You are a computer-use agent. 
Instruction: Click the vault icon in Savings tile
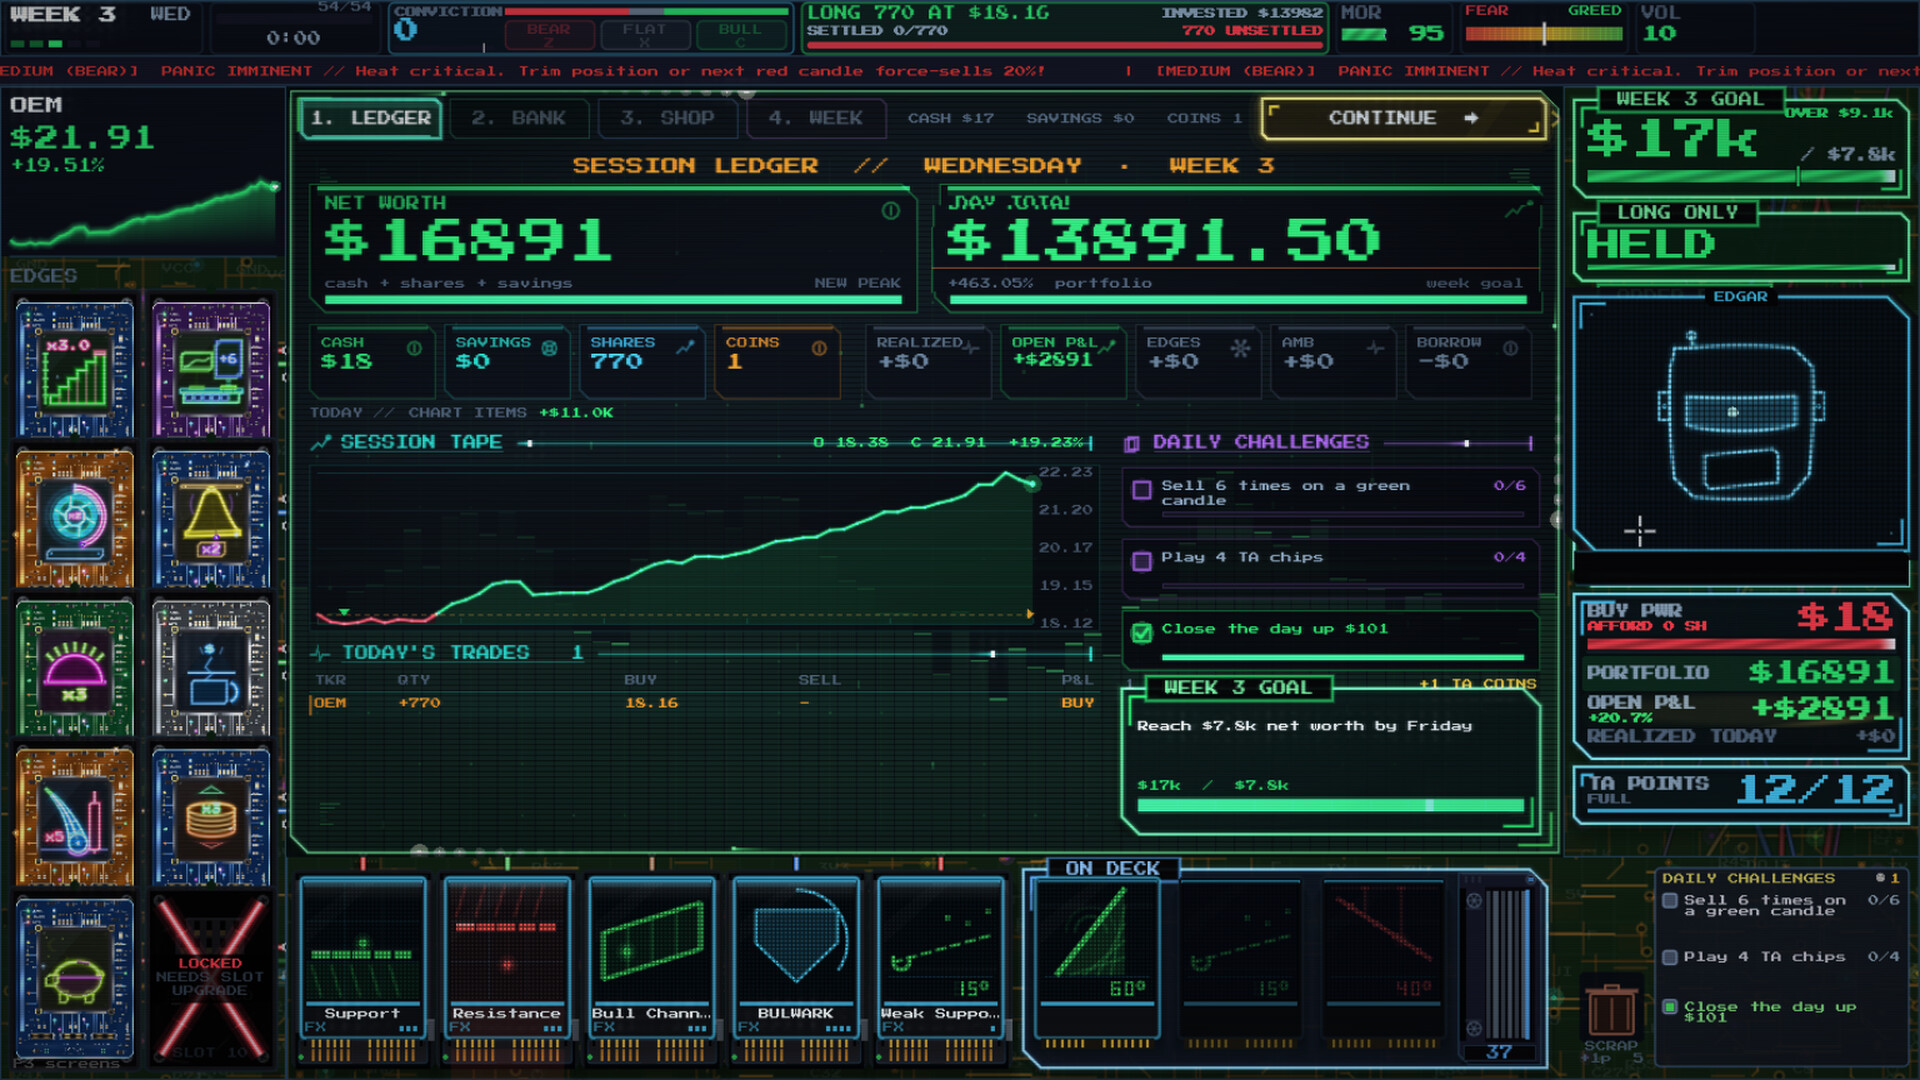[549, 348]
